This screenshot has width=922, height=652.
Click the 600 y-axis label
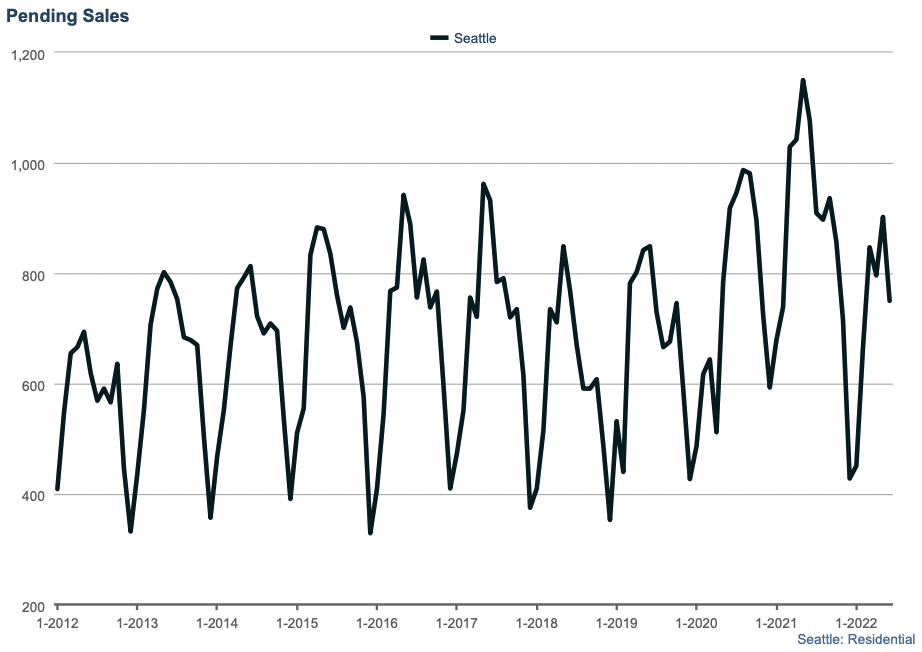point(34,385)
